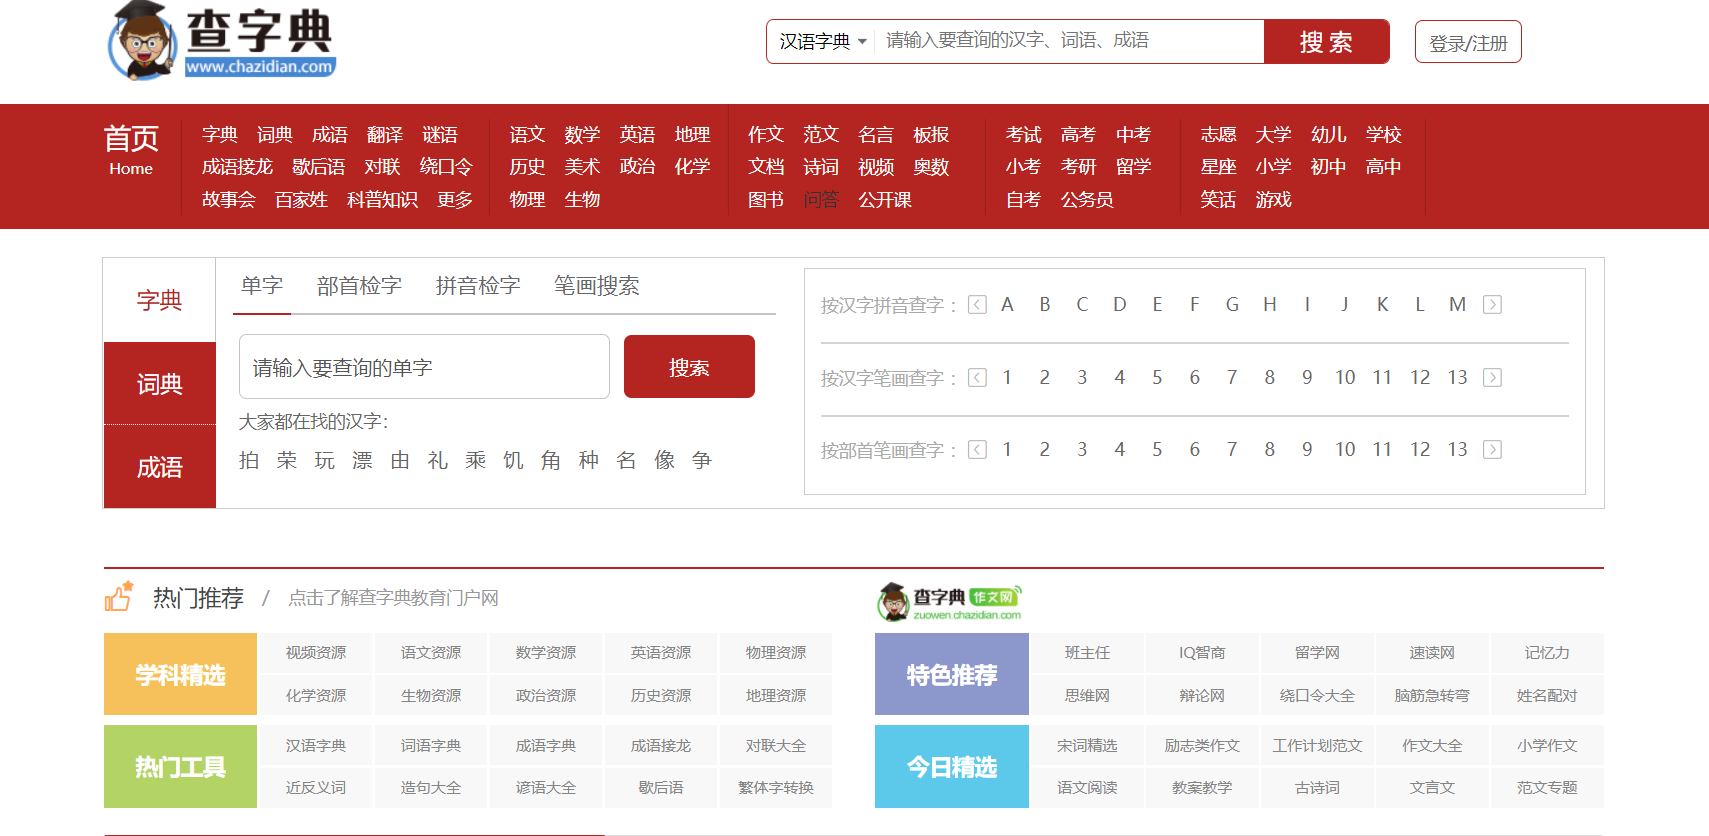The image size is (1709, 836).
Task: Click the 登录/注册 button
Action: pos(1467,43)
